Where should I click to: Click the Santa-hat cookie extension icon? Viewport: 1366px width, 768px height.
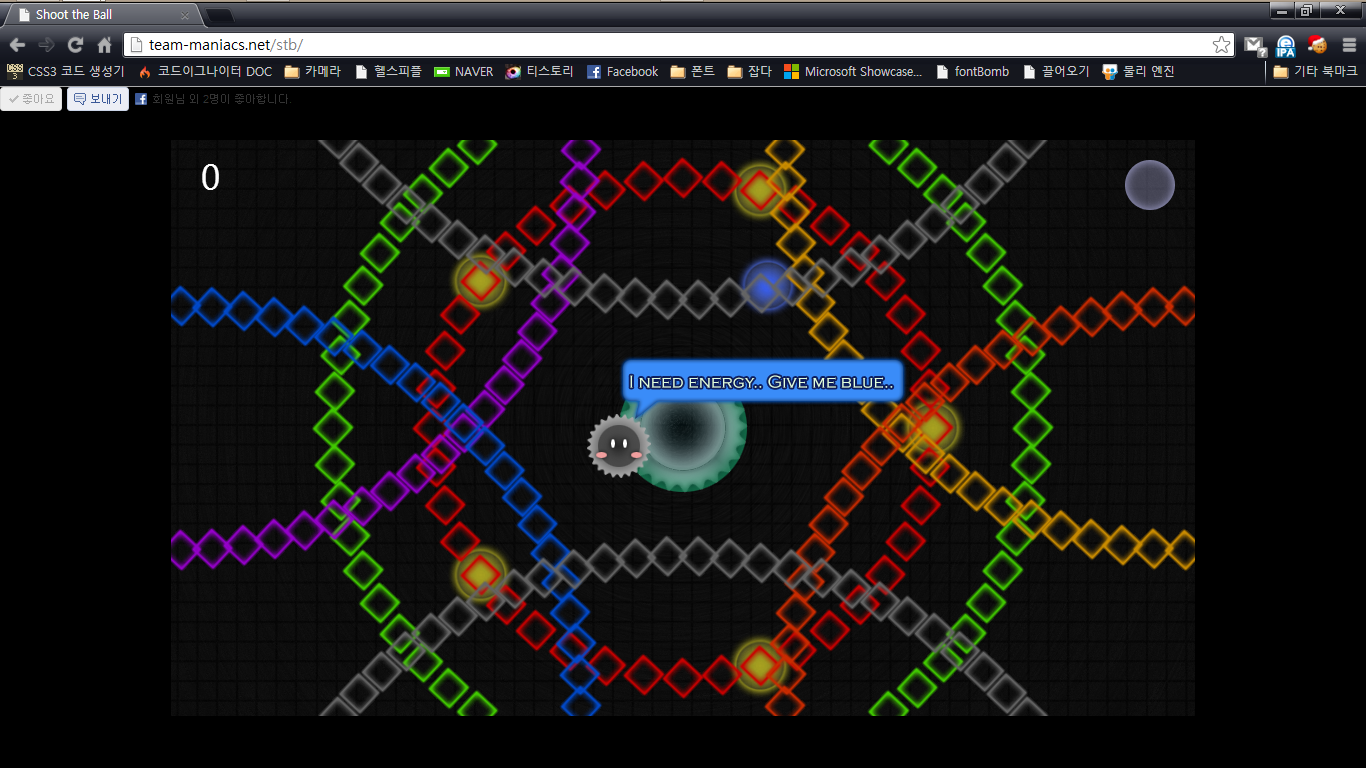1317,45
